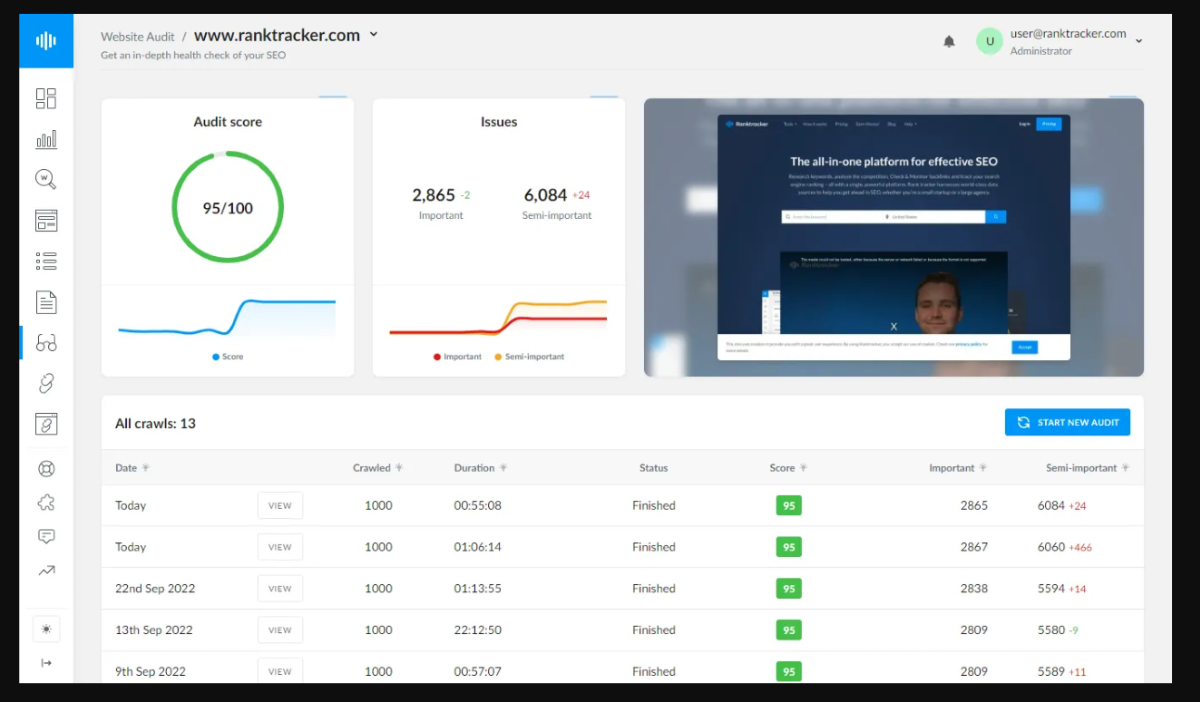Click the orange Semi-important legend marker
Screen dimensions: 1200x702
[498, 357]
